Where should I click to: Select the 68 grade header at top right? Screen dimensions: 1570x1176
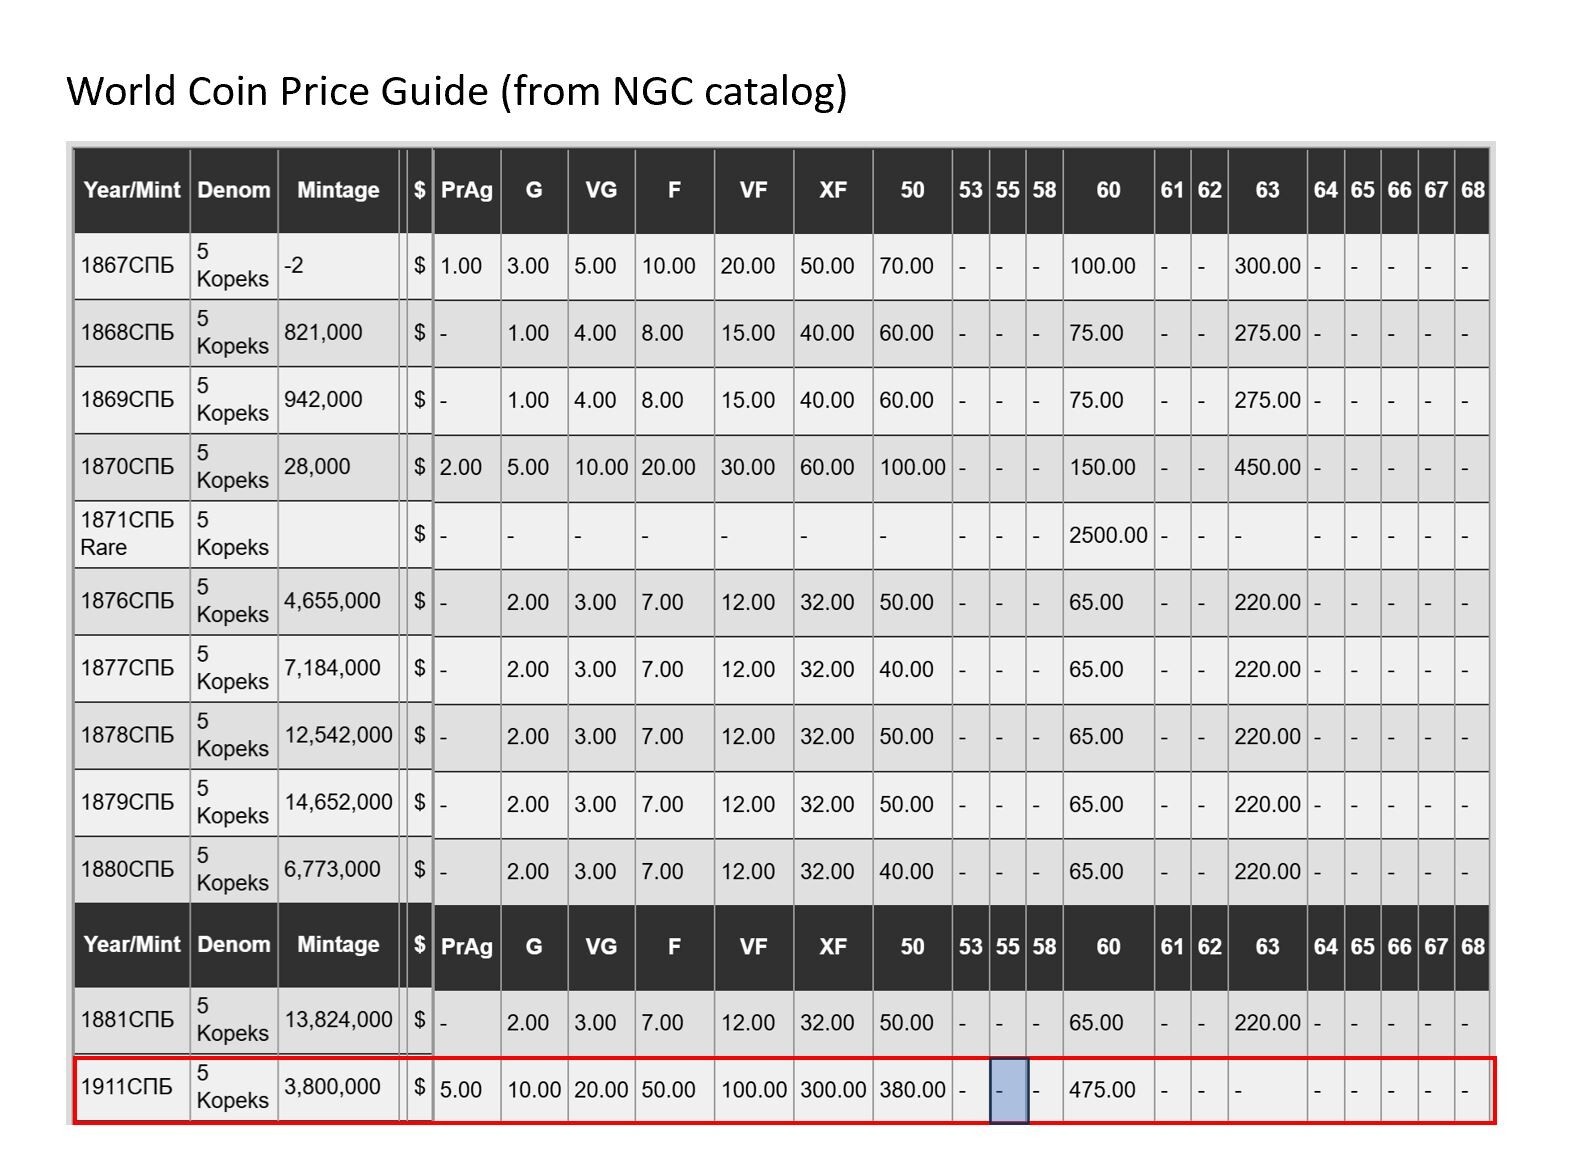pos(1472,190)
